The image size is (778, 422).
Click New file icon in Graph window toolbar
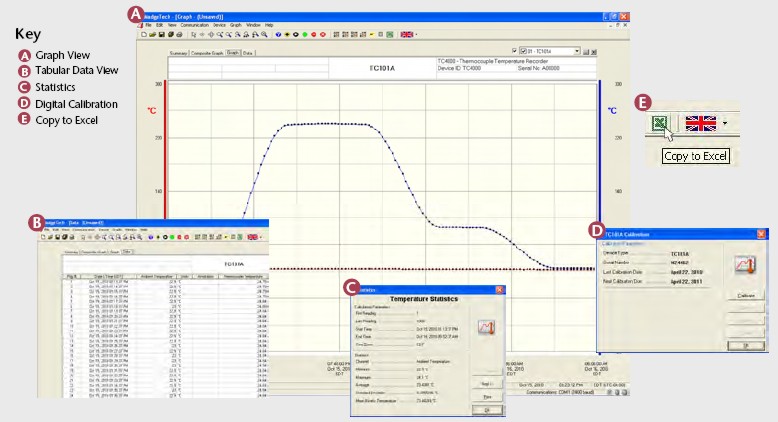[x=144, y=35]
